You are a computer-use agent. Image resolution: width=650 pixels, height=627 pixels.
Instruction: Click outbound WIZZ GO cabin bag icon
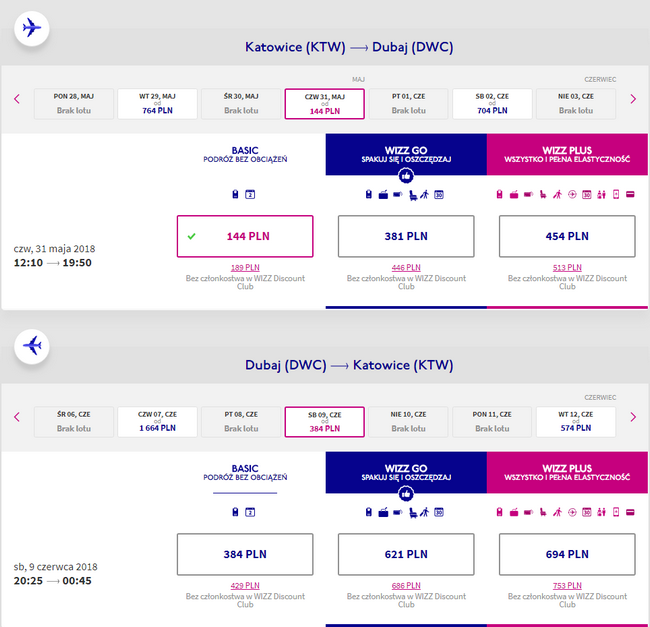pyautogui.click(x=369, y=194)
